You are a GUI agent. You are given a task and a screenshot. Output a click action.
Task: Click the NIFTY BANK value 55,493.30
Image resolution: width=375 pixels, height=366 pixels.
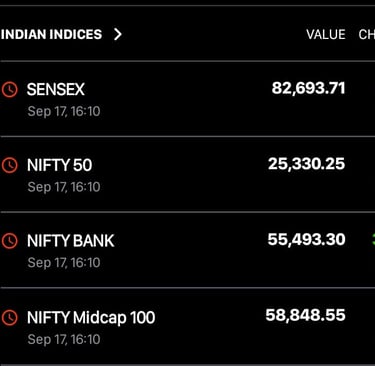[306, 240]
